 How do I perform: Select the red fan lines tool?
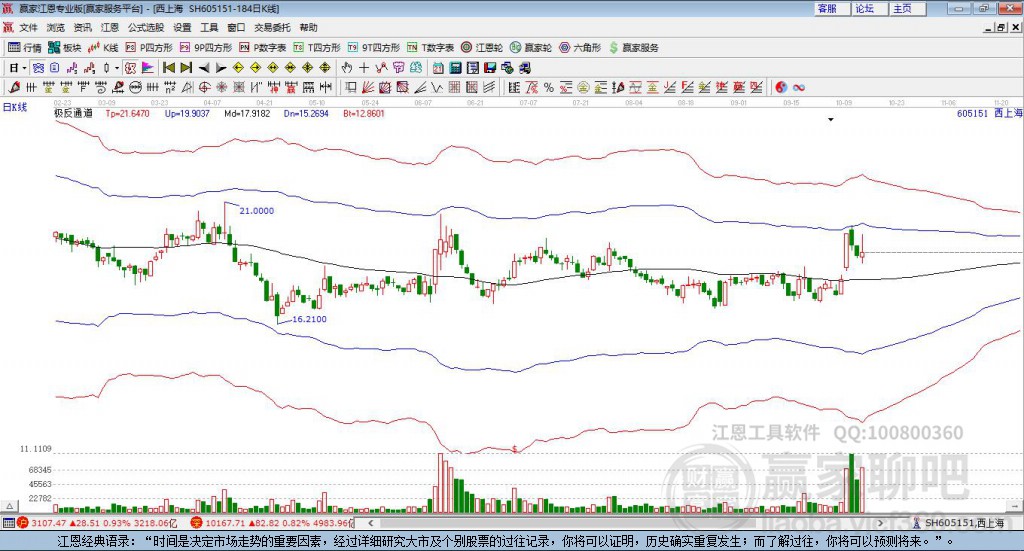pos(368,87)
